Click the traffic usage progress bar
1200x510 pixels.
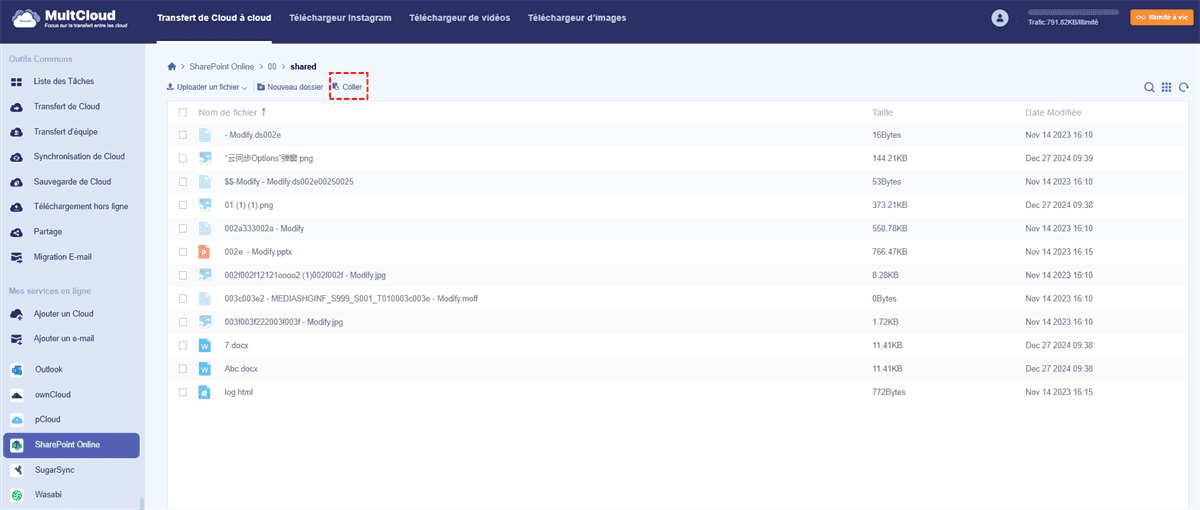(x=1073, y=12)
